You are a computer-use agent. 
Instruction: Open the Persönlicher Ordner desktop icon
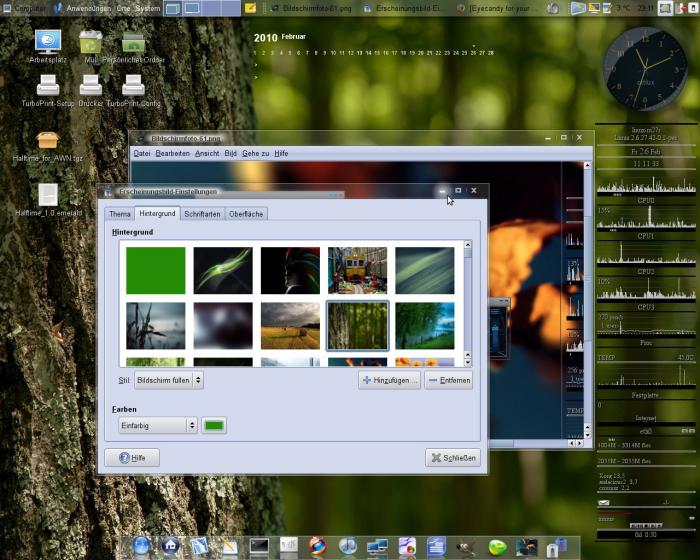tap(134, 42)
